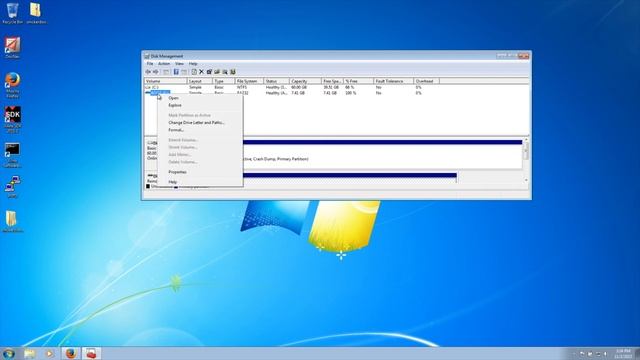Click the NTFS file system cell
640x360 pixels.
tap(242, 87)
